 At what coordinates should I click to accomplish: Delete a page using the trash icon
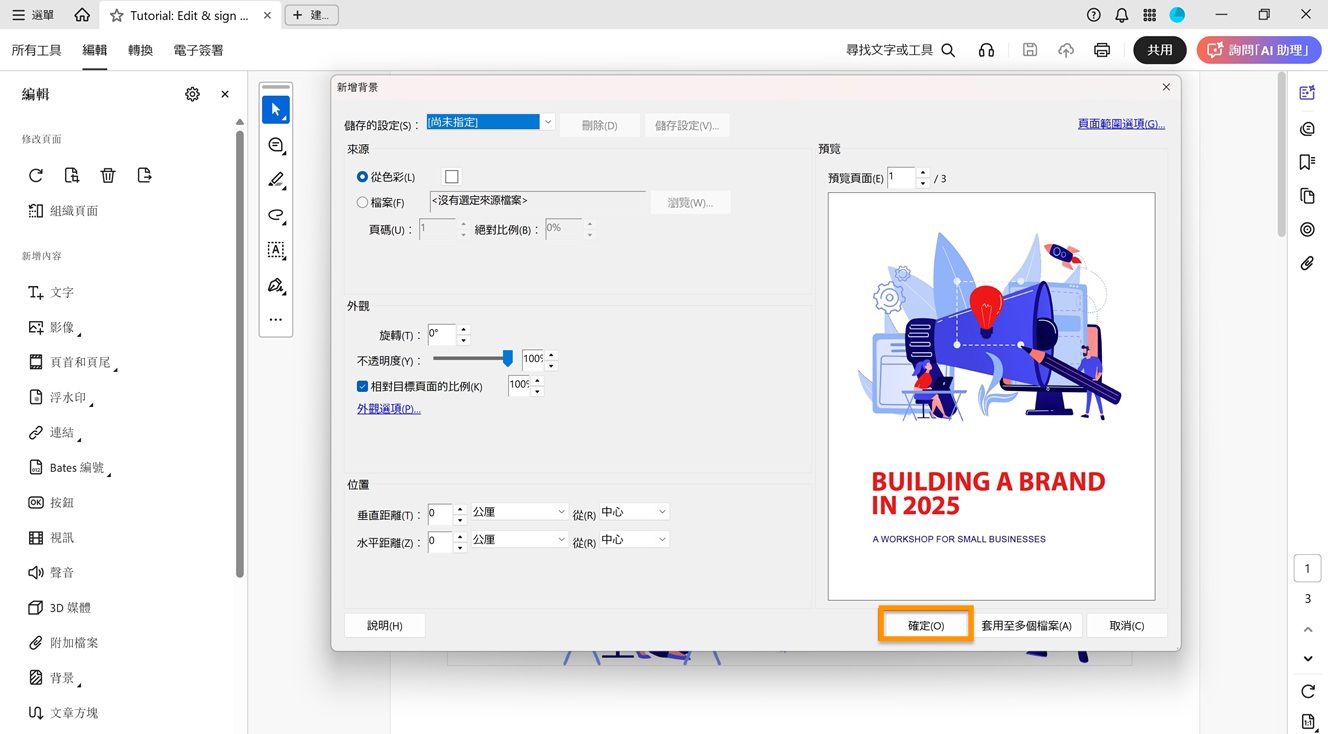pyautogui.click(x=107, y=175)
